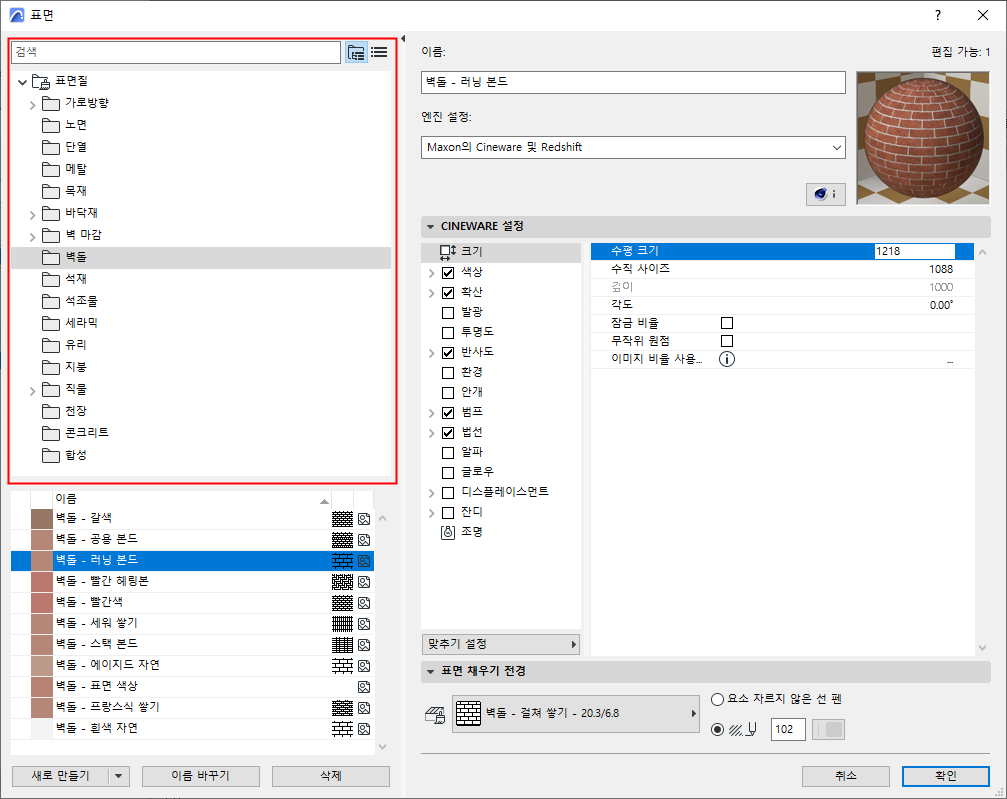Click texture icon of 벽돌 - 공용 본드
Image resolution: width=1007 pixels, height=799 pixels.
364,540
